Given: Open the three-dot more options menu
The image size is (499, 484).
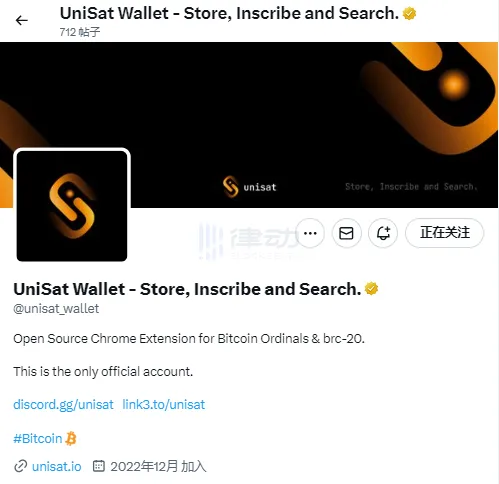Looking at the screenshot, I should (x=310, y=233).
